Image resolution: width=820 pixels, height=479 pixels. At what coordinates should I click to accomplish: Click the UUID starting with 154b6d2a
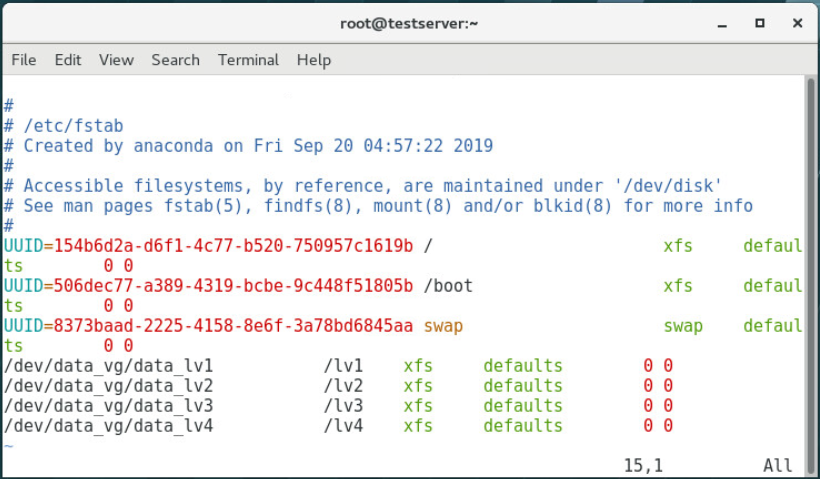(233, 246)
